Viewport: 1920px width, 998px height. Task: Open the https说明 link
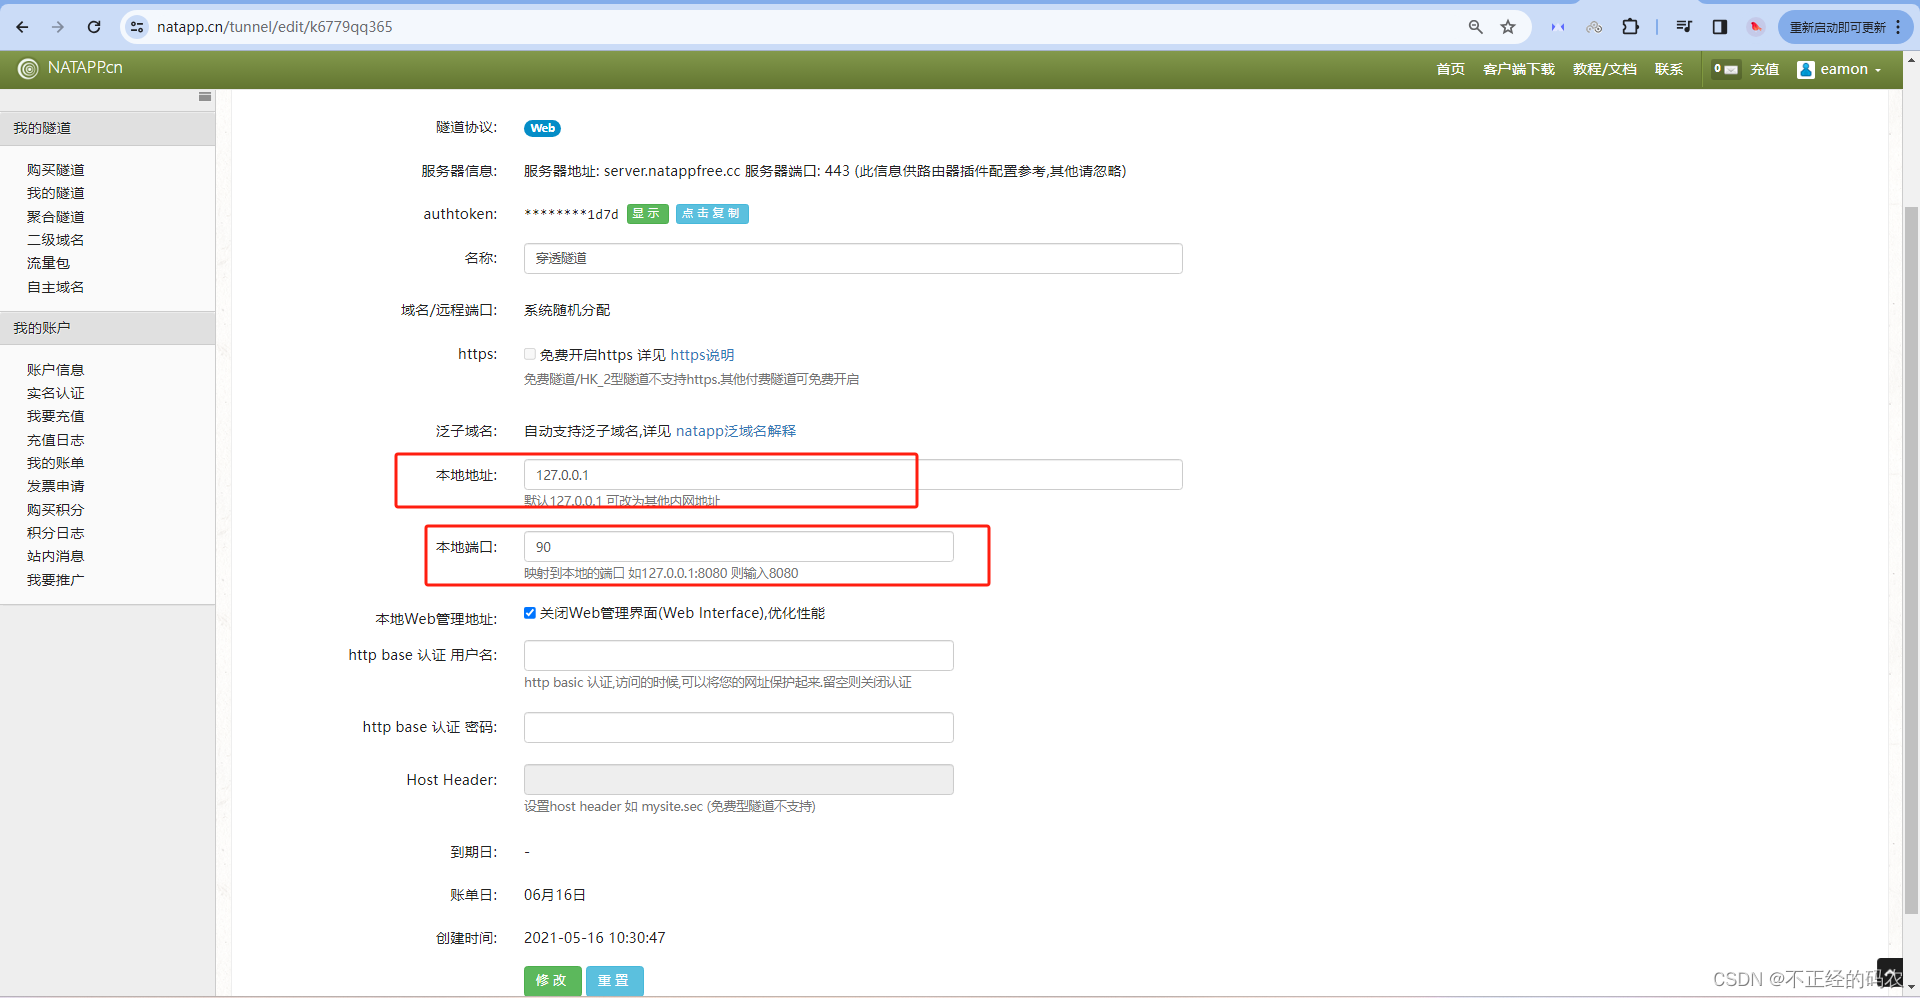point(702,355)
